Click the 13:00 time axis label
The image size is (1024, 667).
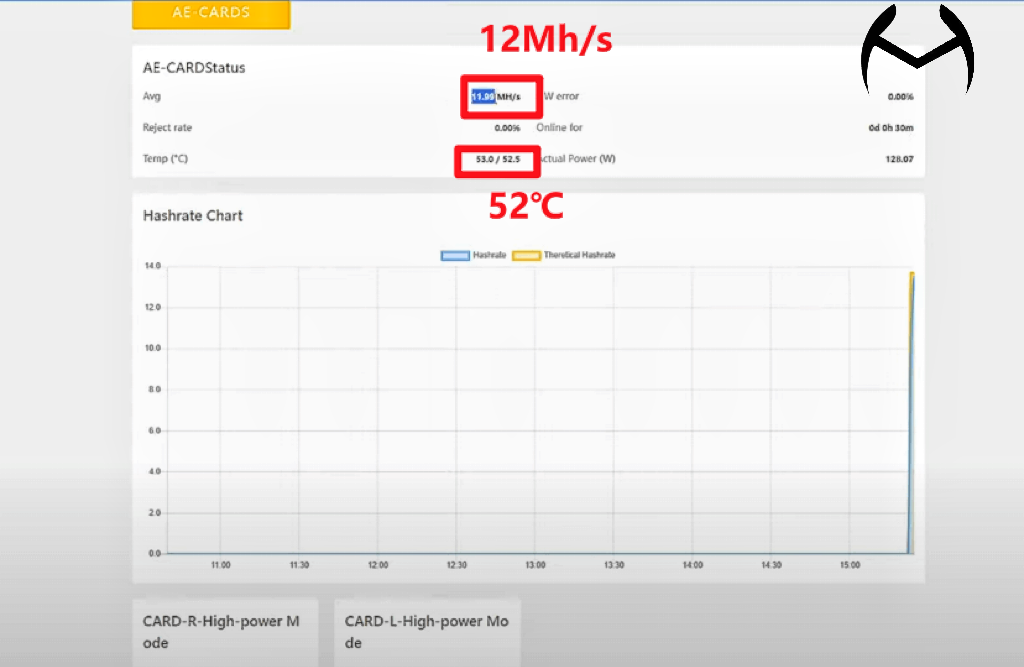pos(536,565)
